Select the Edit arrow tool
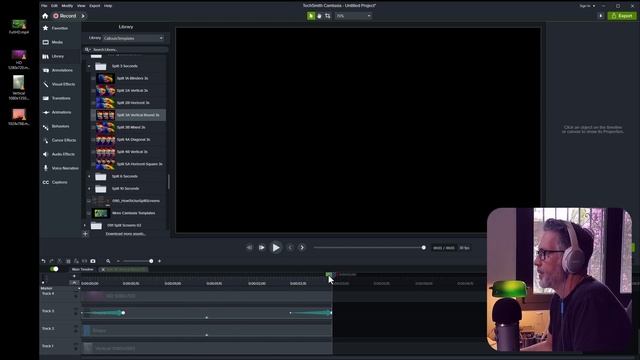The image size is (640, 360). coord(311,16)
